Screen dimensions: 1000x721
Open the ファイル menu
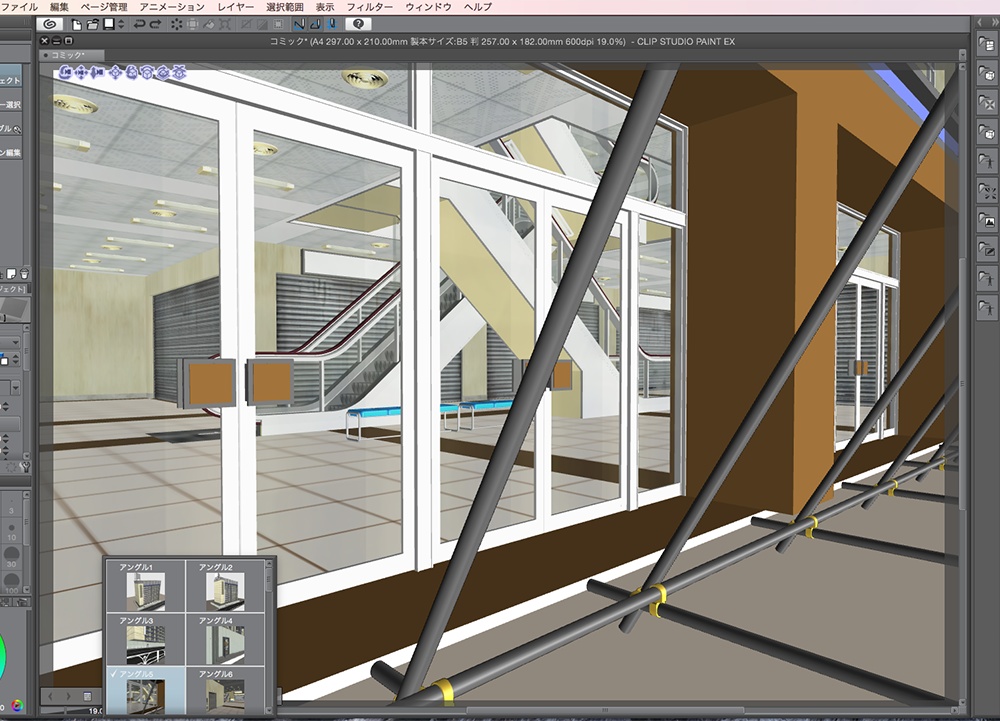(20, 7)
